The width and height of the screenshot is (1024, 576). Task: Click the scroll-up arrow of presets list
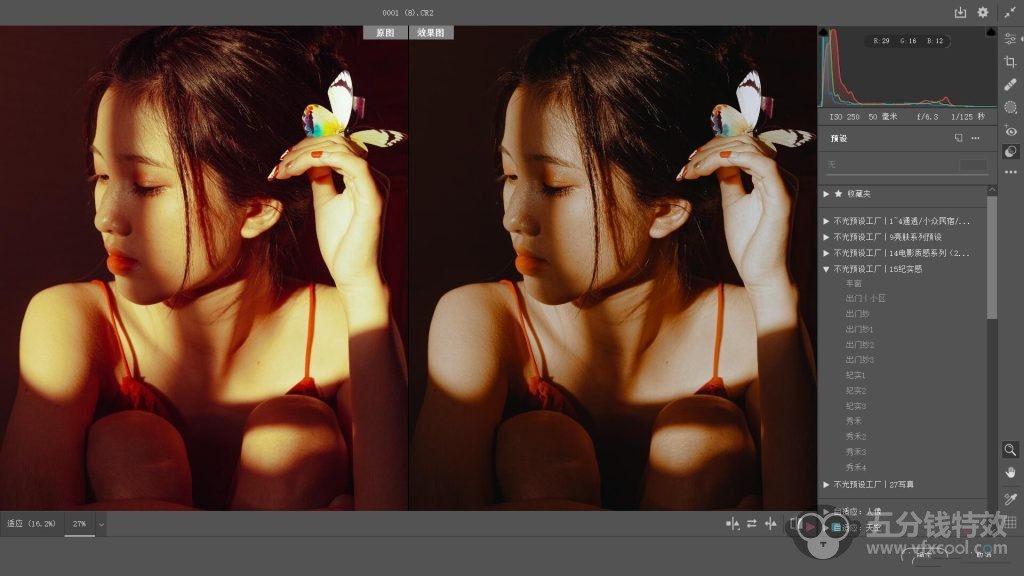(x=992, y=190)
